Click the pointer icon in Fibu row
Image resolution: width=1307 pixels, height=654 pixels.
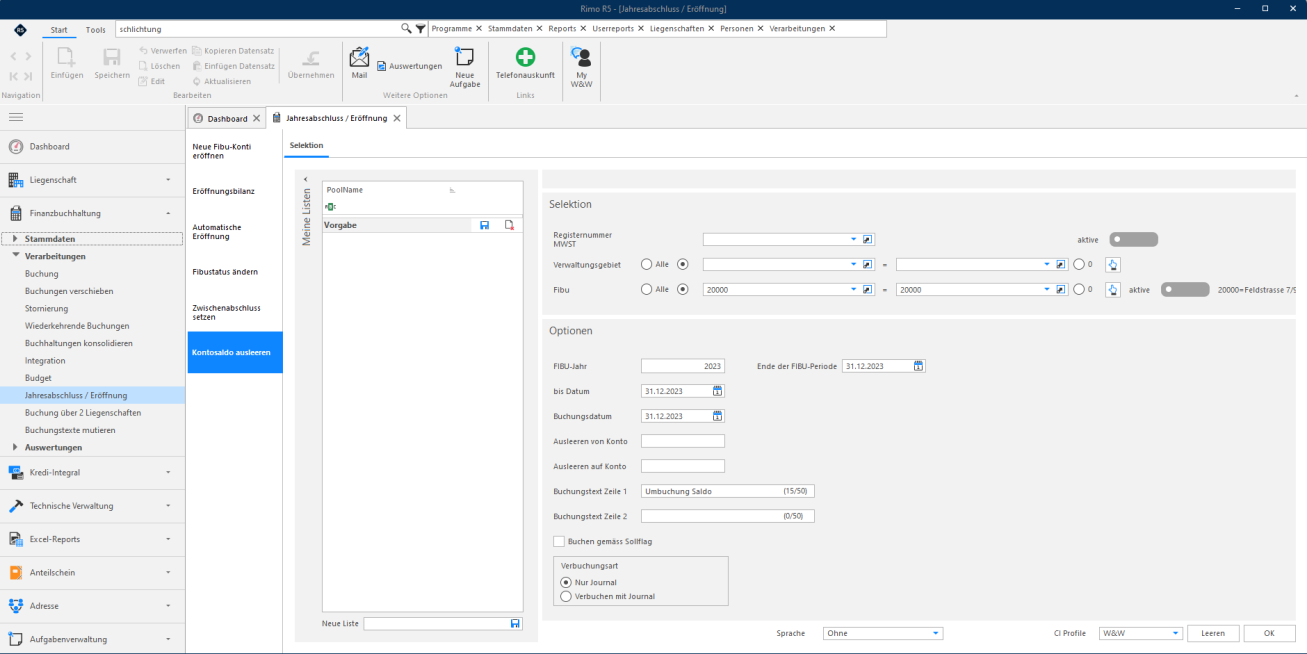[1113, 289]
